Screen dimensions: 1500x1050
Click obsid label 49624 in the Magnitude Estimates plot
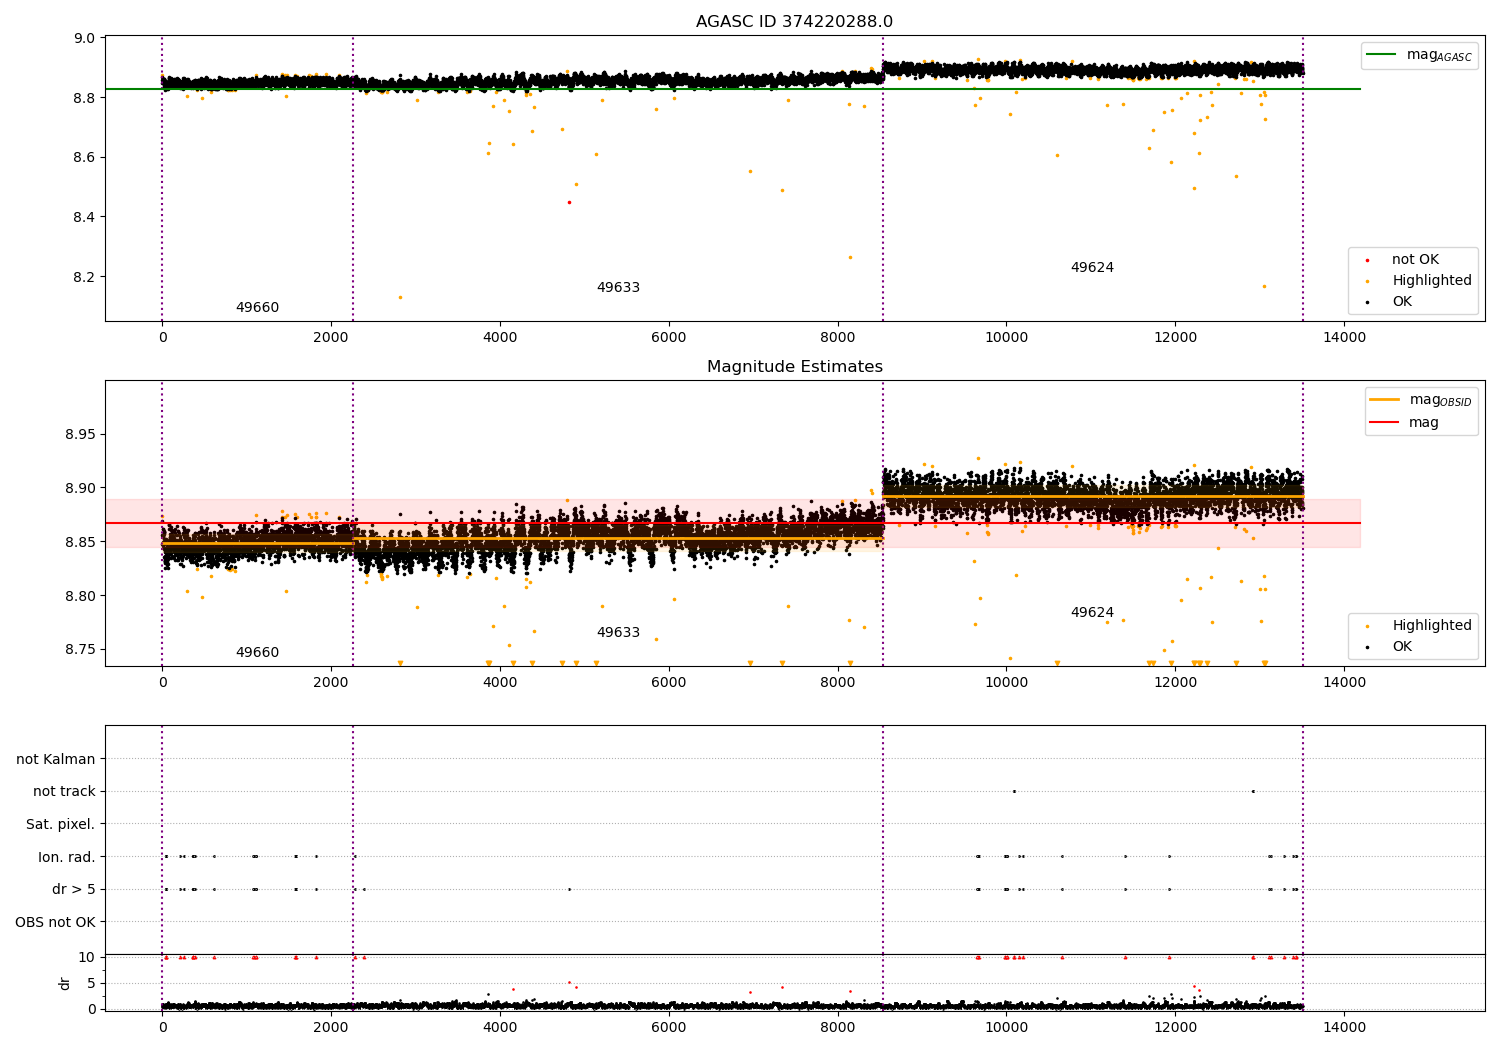pyautogui.click(x=1092, y=613)
